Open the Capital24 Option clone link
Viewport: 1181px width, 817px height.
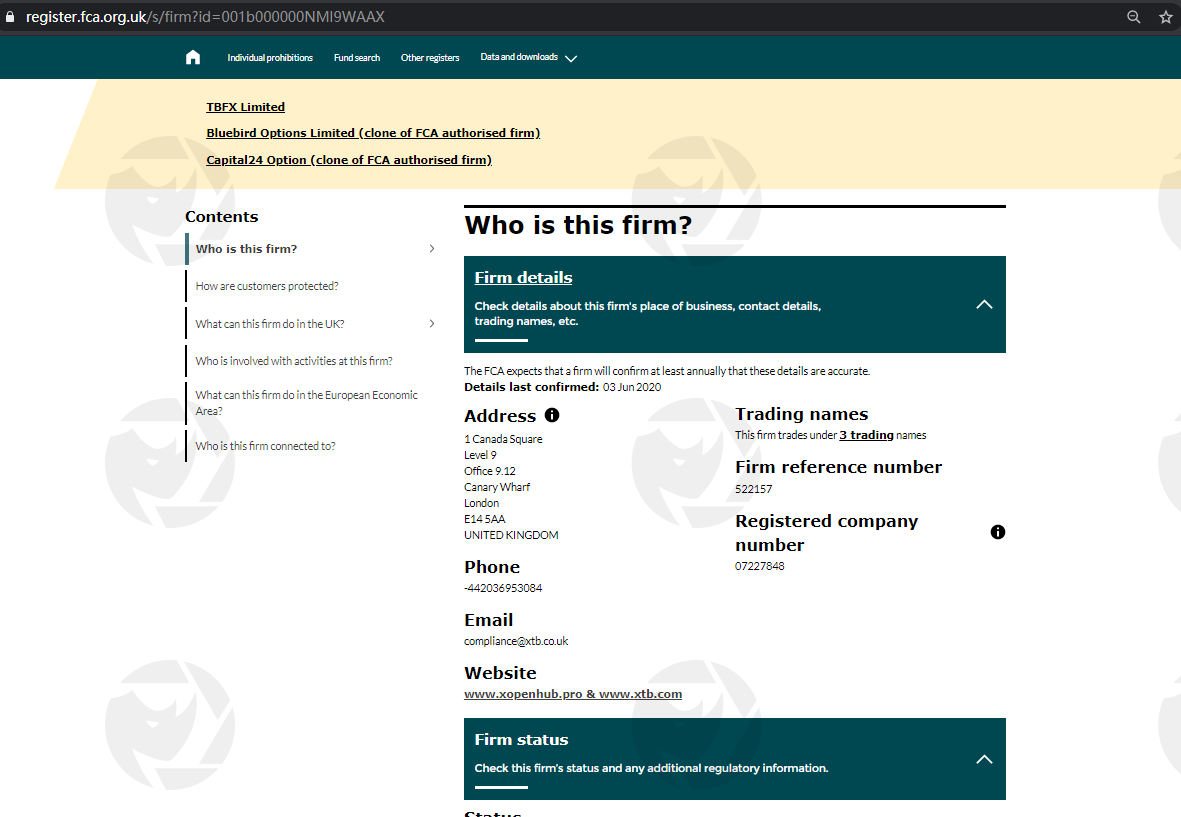tap(349, 160)
